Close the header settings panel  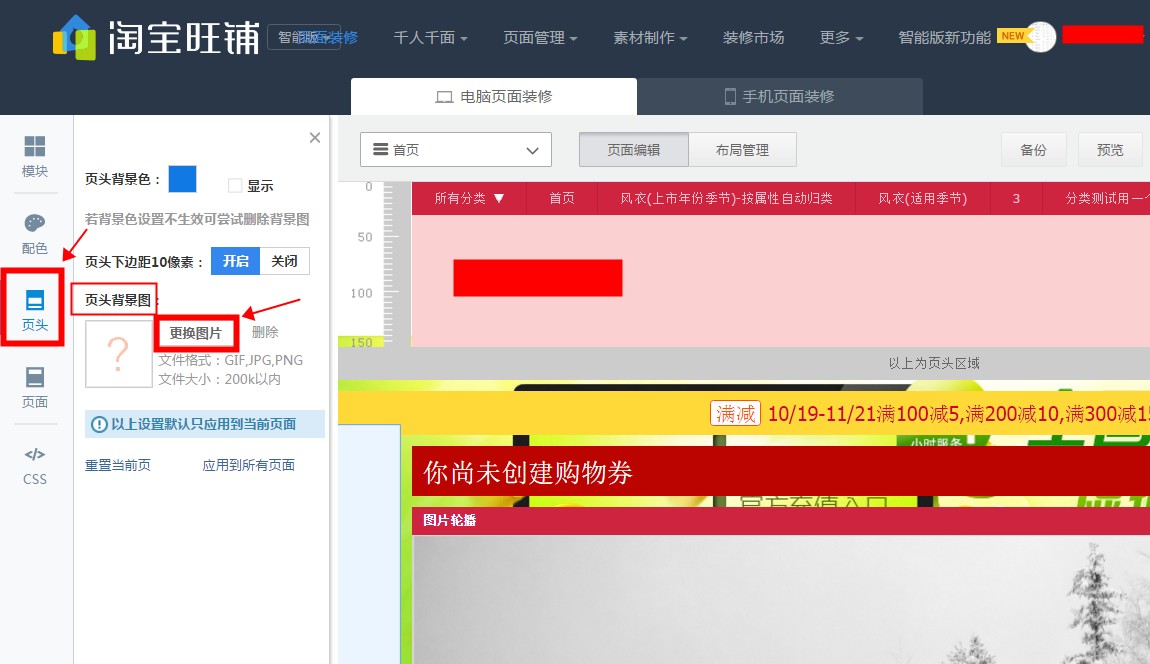pyautogui.click(x=315, y=137)
